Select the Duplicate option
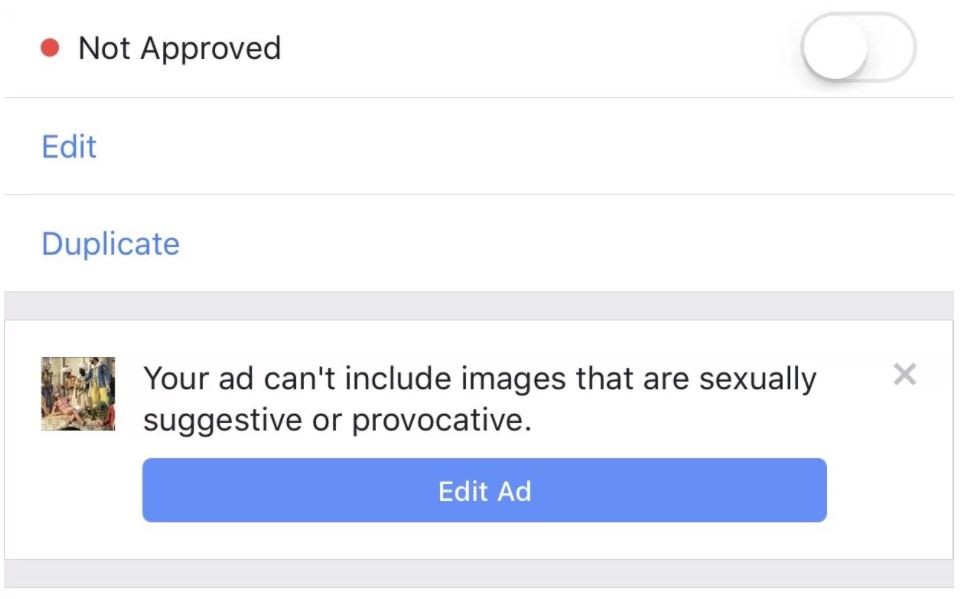The width and height of the screenshot is (960, 599). pos(111,244)
